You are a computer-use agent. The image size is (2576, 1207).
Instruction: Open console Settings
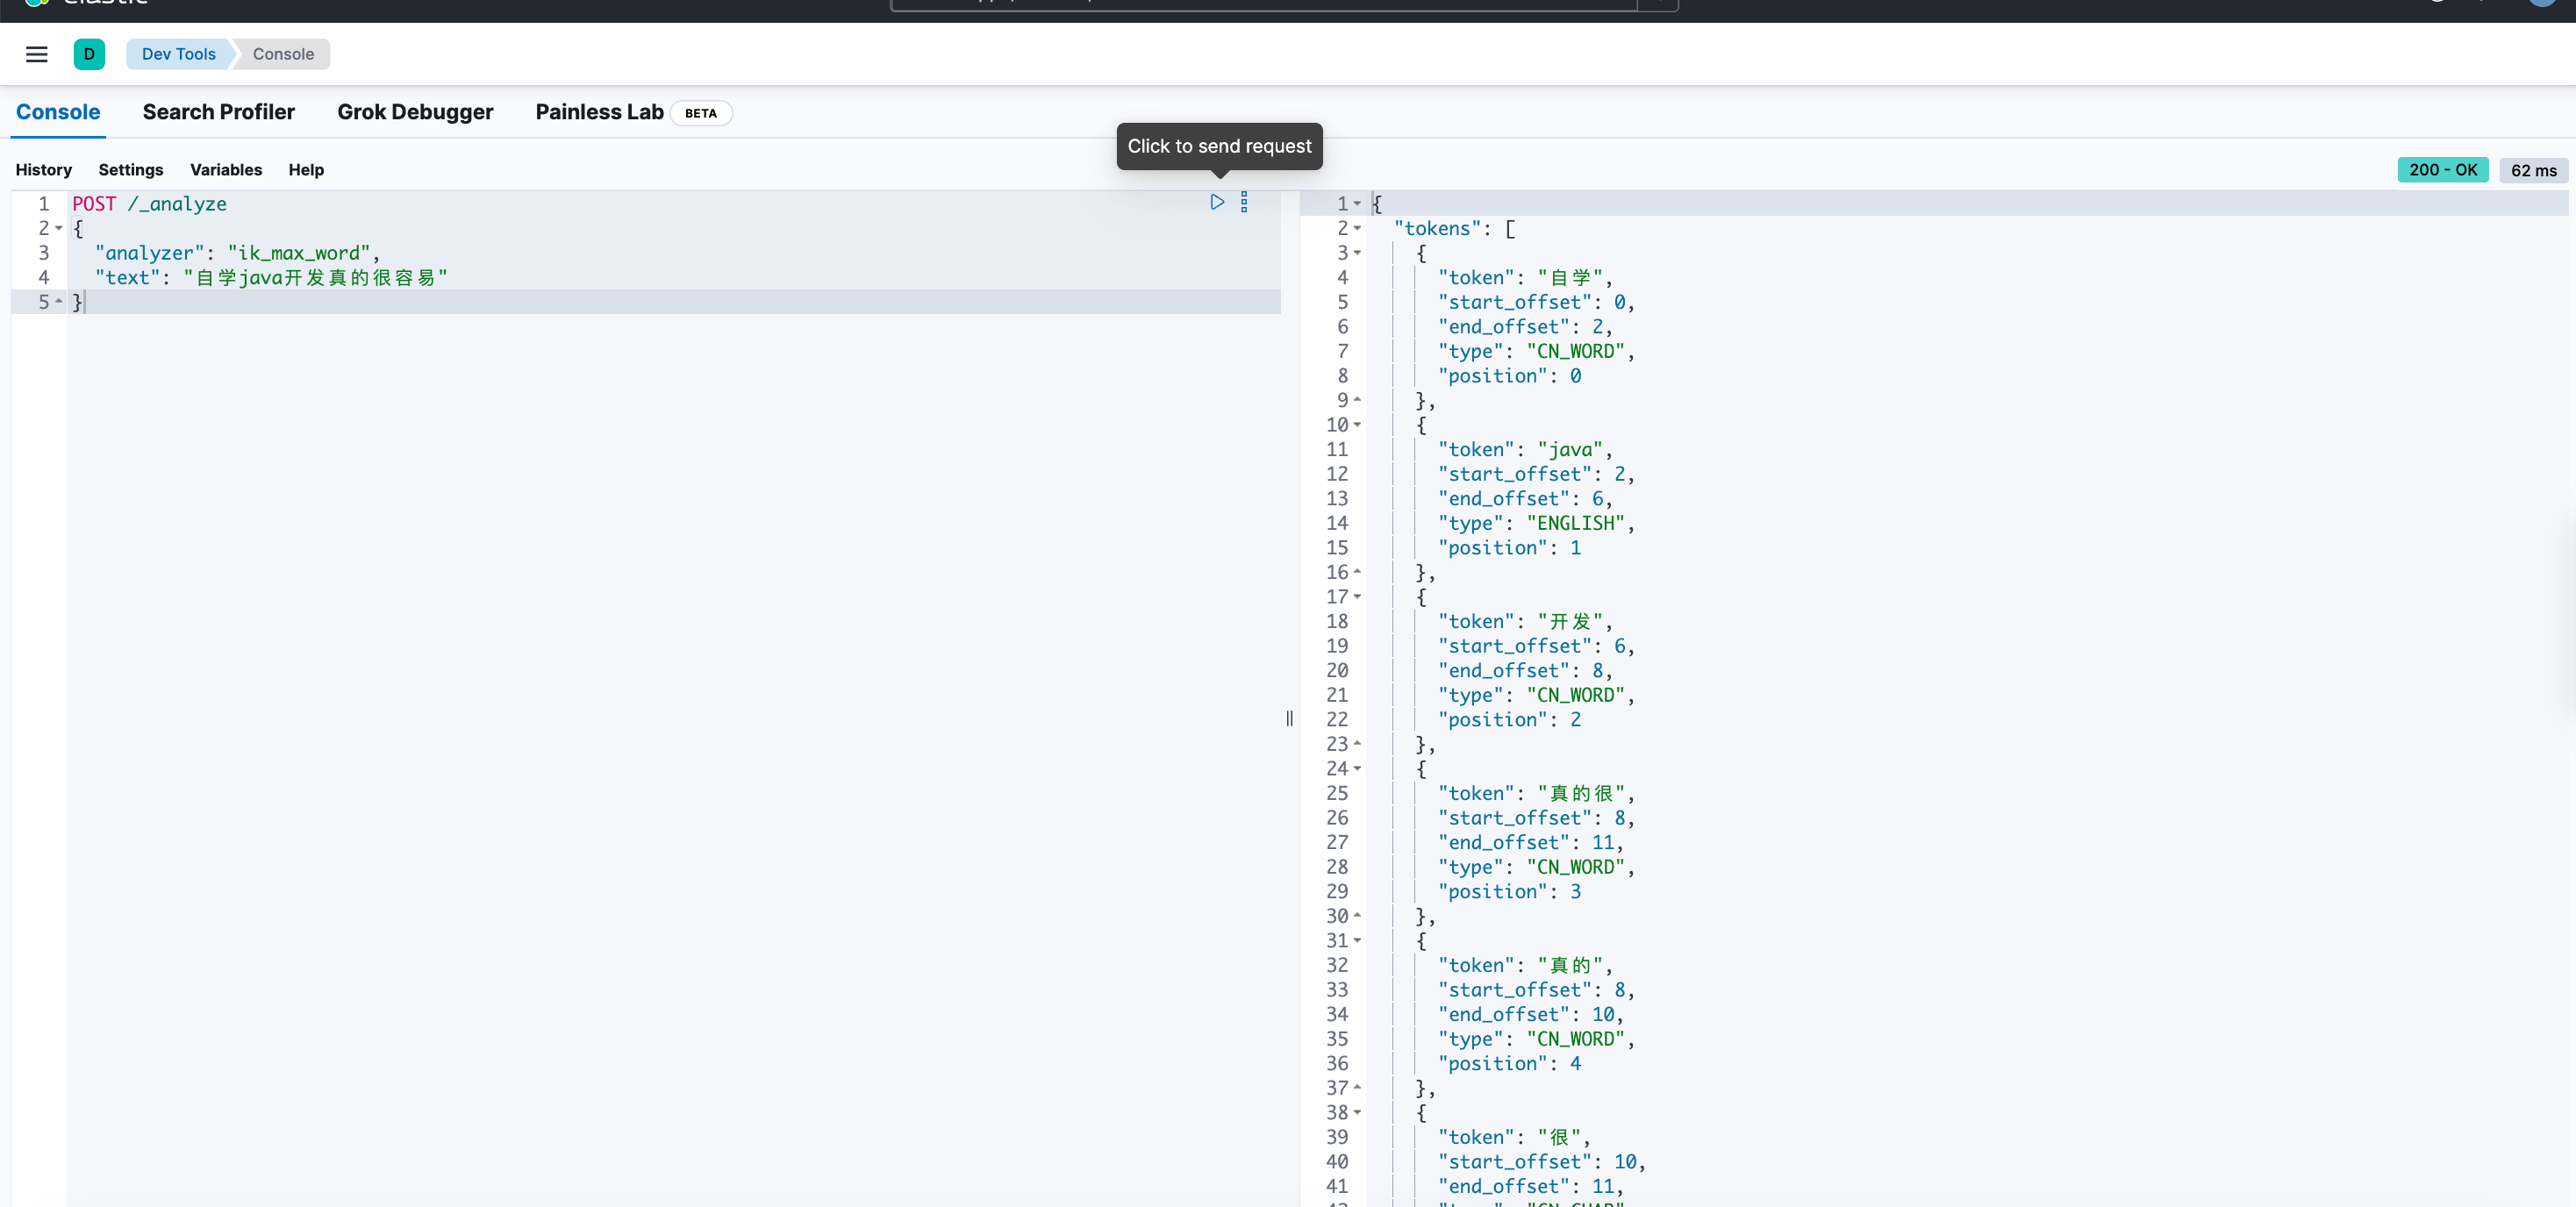(x=130, y=170)
